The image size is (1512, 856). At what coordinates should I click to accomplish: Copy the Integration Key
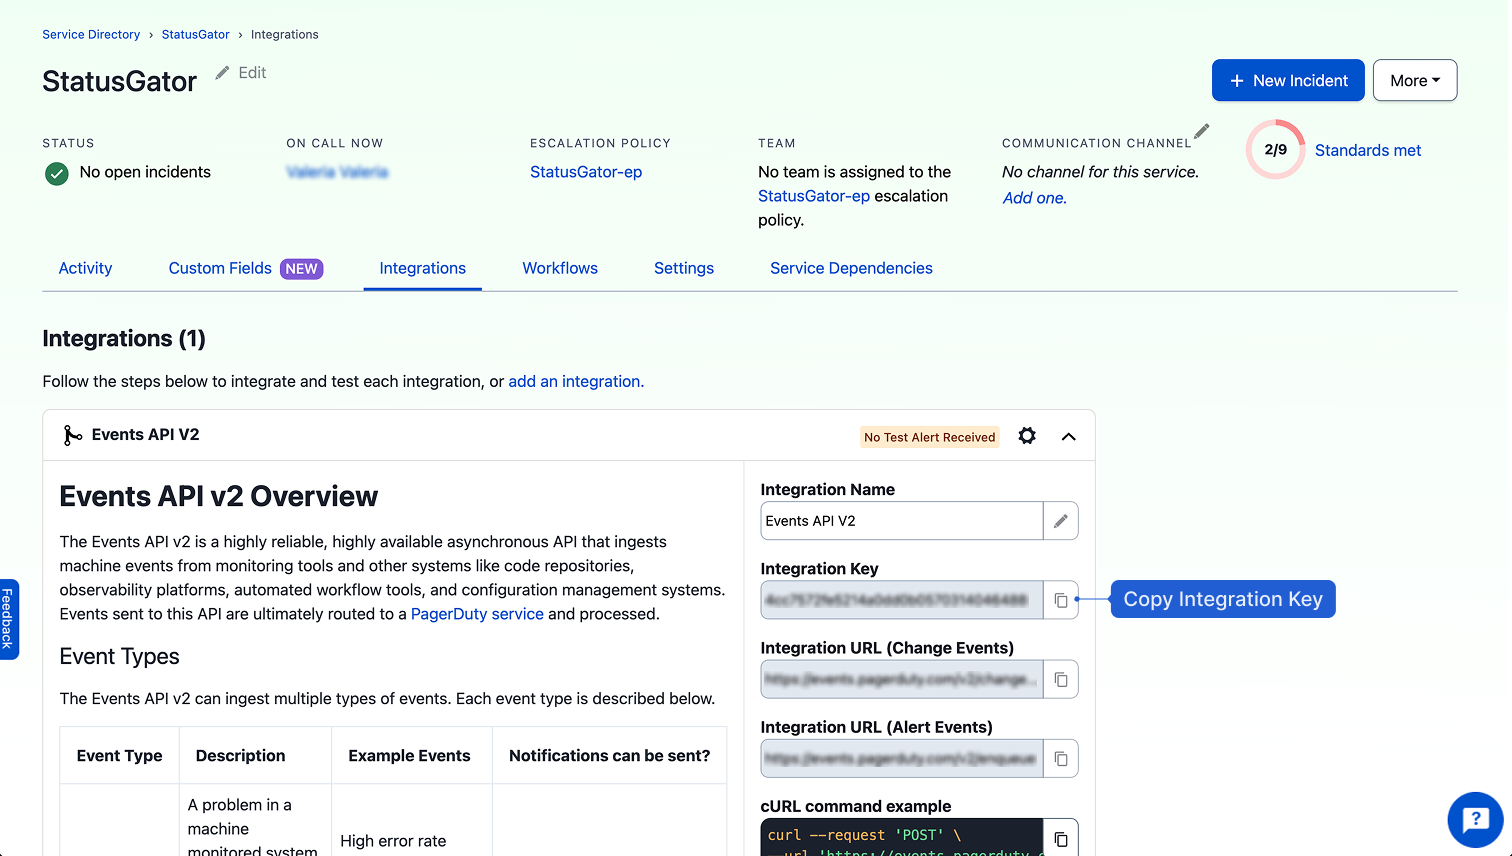tap(1061, 600)
